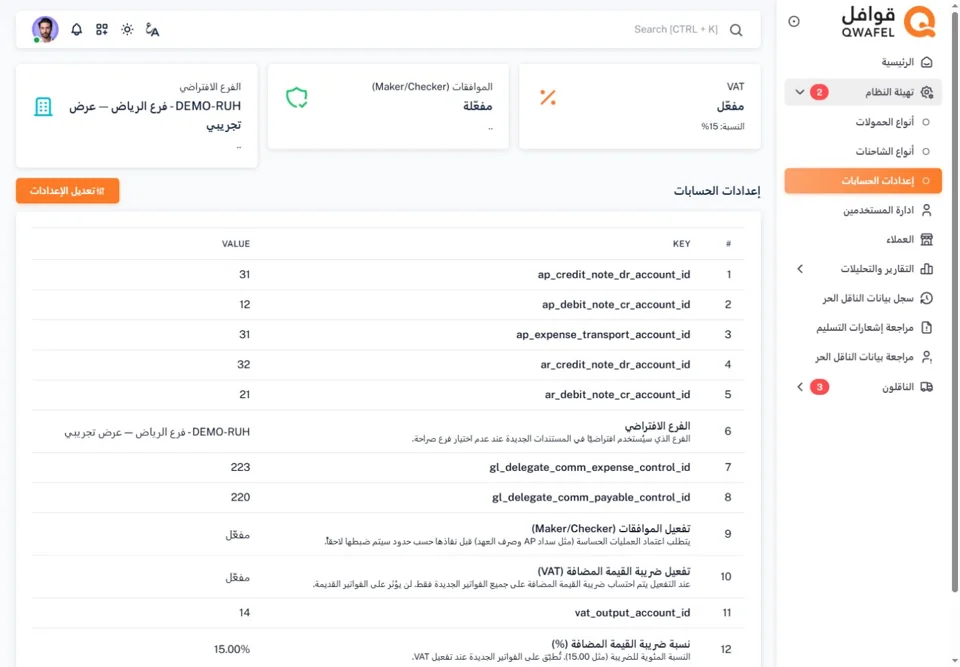
Task: Toggle sidebar pin circle icon
Action: click(793, 21)
